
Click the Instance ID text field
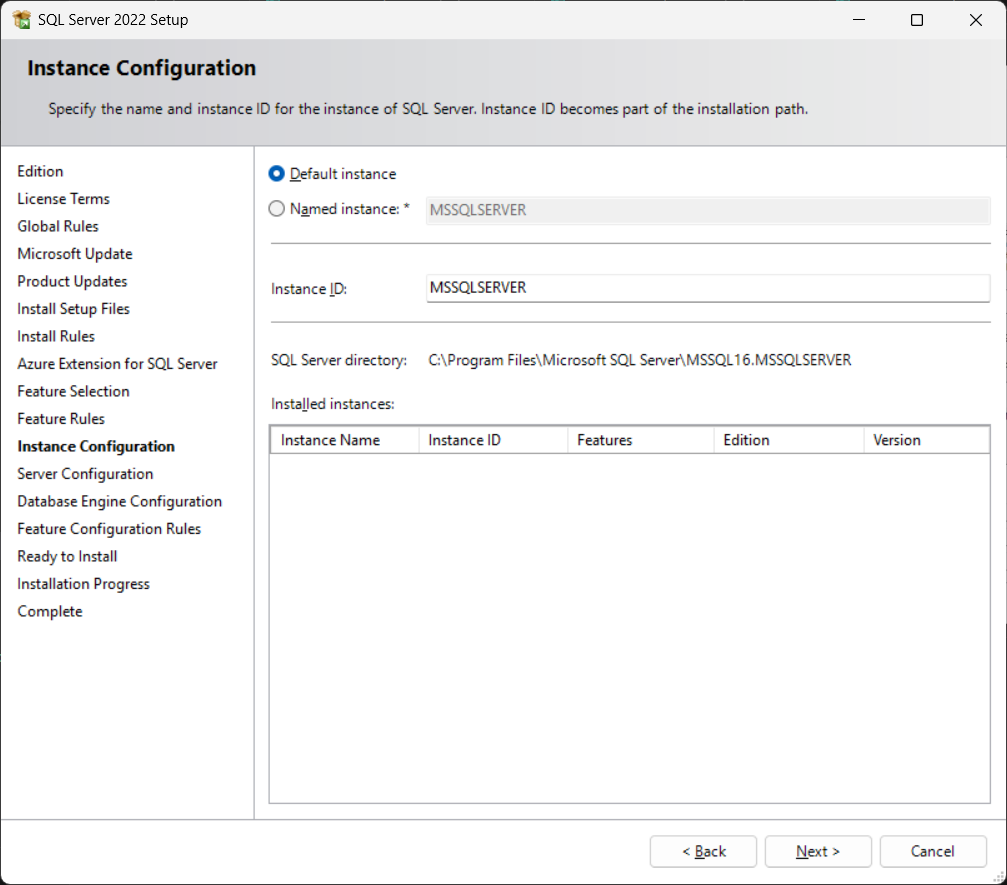(x=707, y=288)
